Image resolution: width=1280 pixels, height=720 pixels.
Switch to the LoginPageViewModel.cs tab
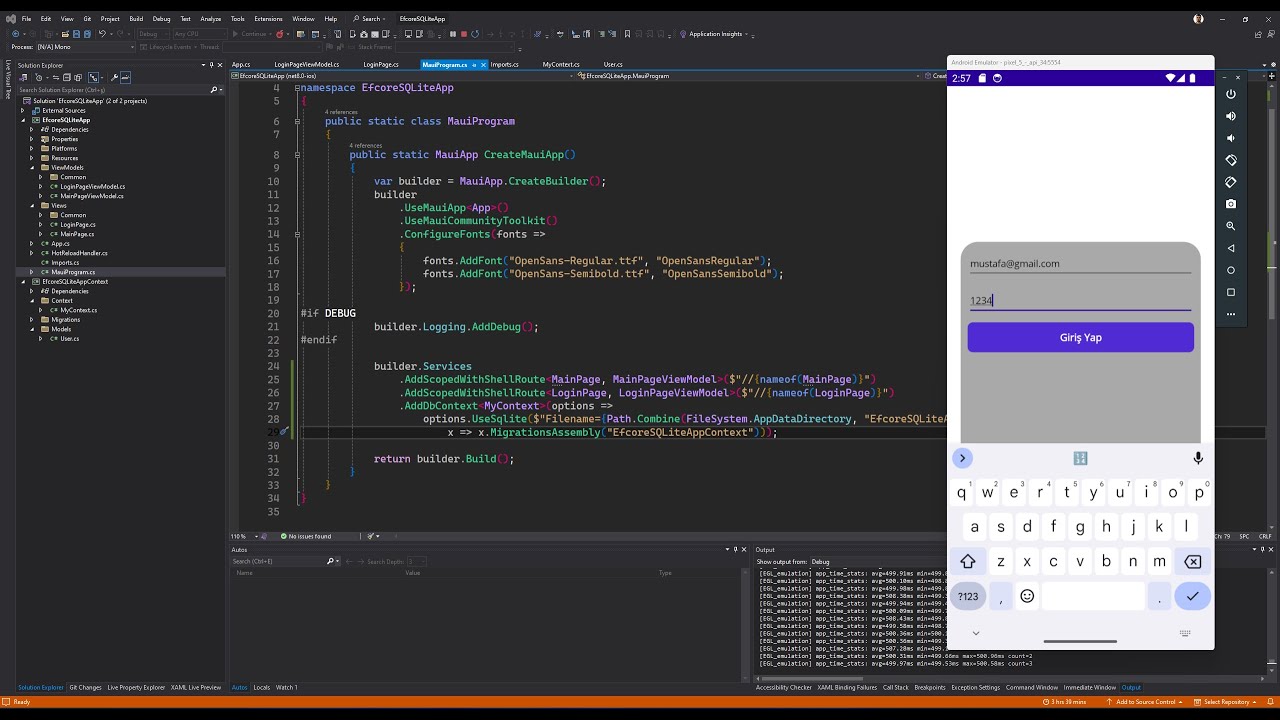click(306, 64)
